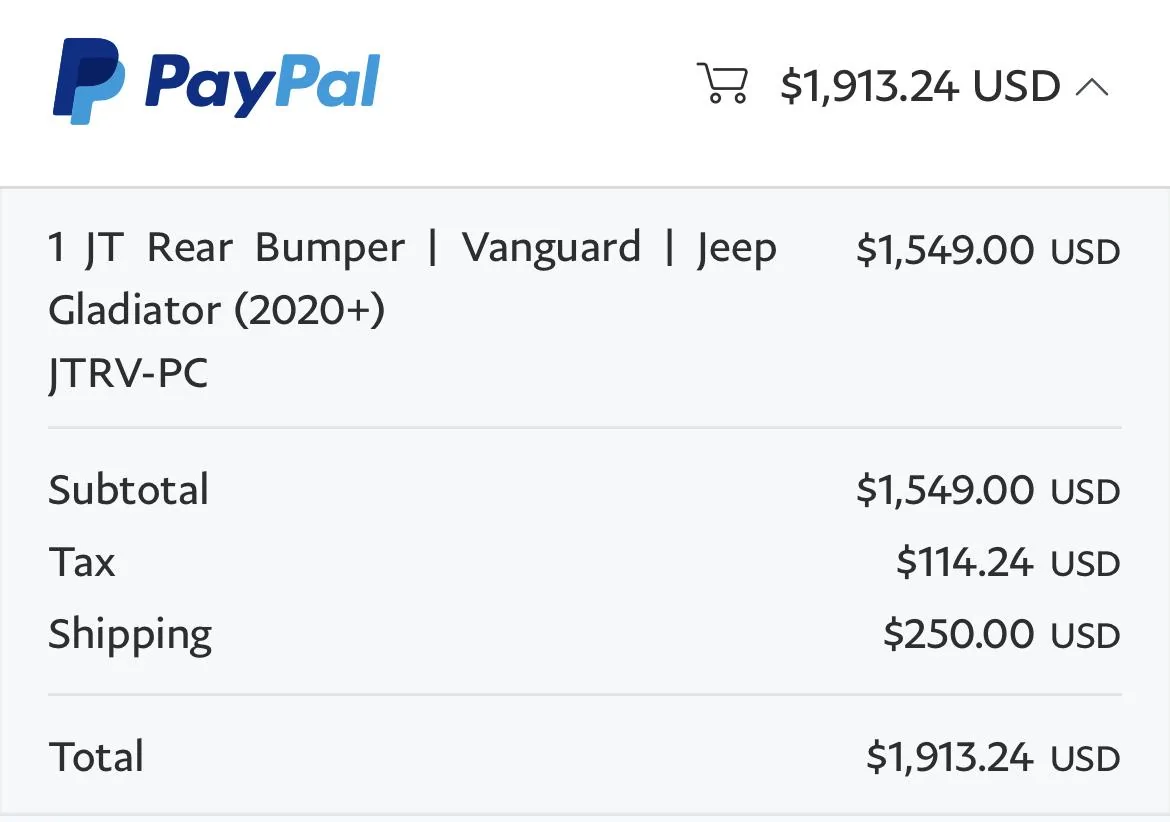The height and width of the screenshot is (822, 1170).
Task: Click the item price $1,549.00 USD
Action: tap(988, 249)
